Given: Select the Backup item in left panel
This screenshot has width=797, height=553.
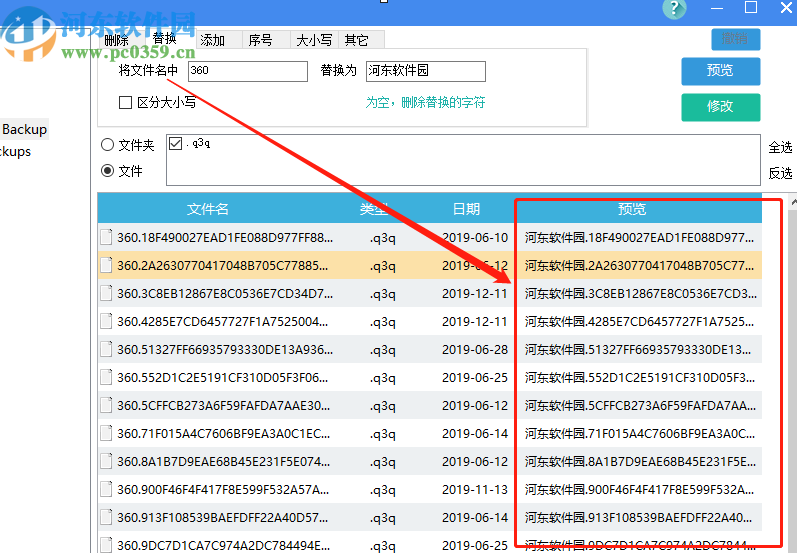Looking at the screenshot, I should pos(24,129).
